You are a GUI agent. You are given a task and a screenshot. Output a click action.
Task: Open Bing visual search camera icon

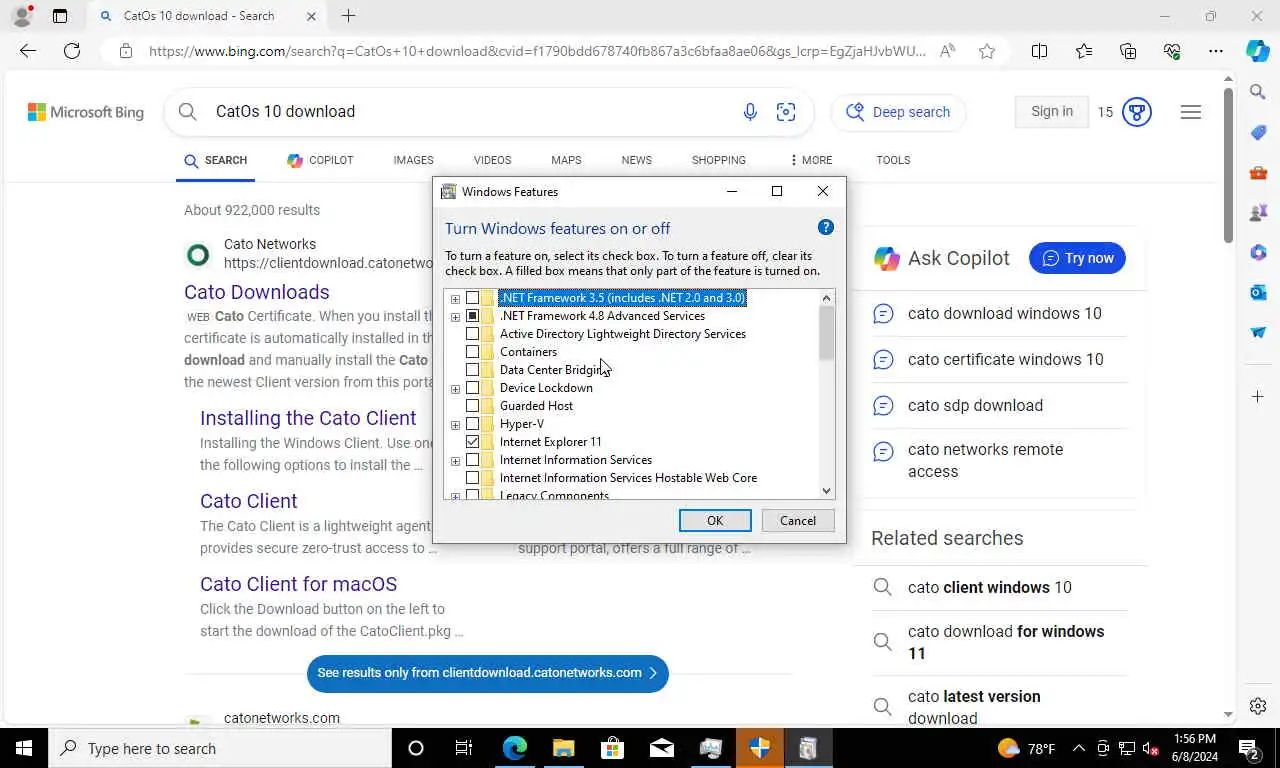click(786, 112)
